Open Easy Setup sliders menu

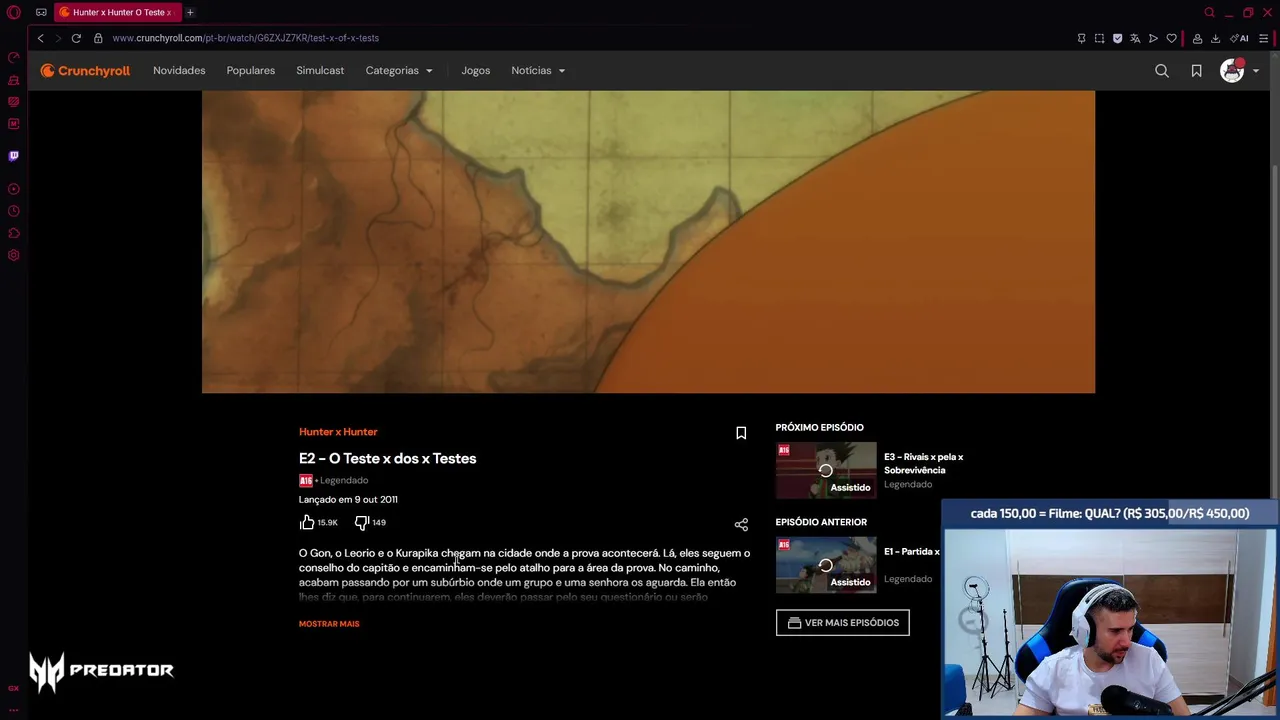coord(1264,38)
